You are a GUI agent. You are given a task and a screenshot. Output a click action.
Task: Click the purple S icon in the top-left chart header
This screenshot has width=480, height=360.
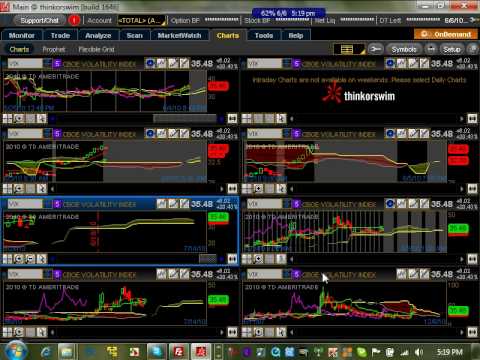click(x=57, y=63)
